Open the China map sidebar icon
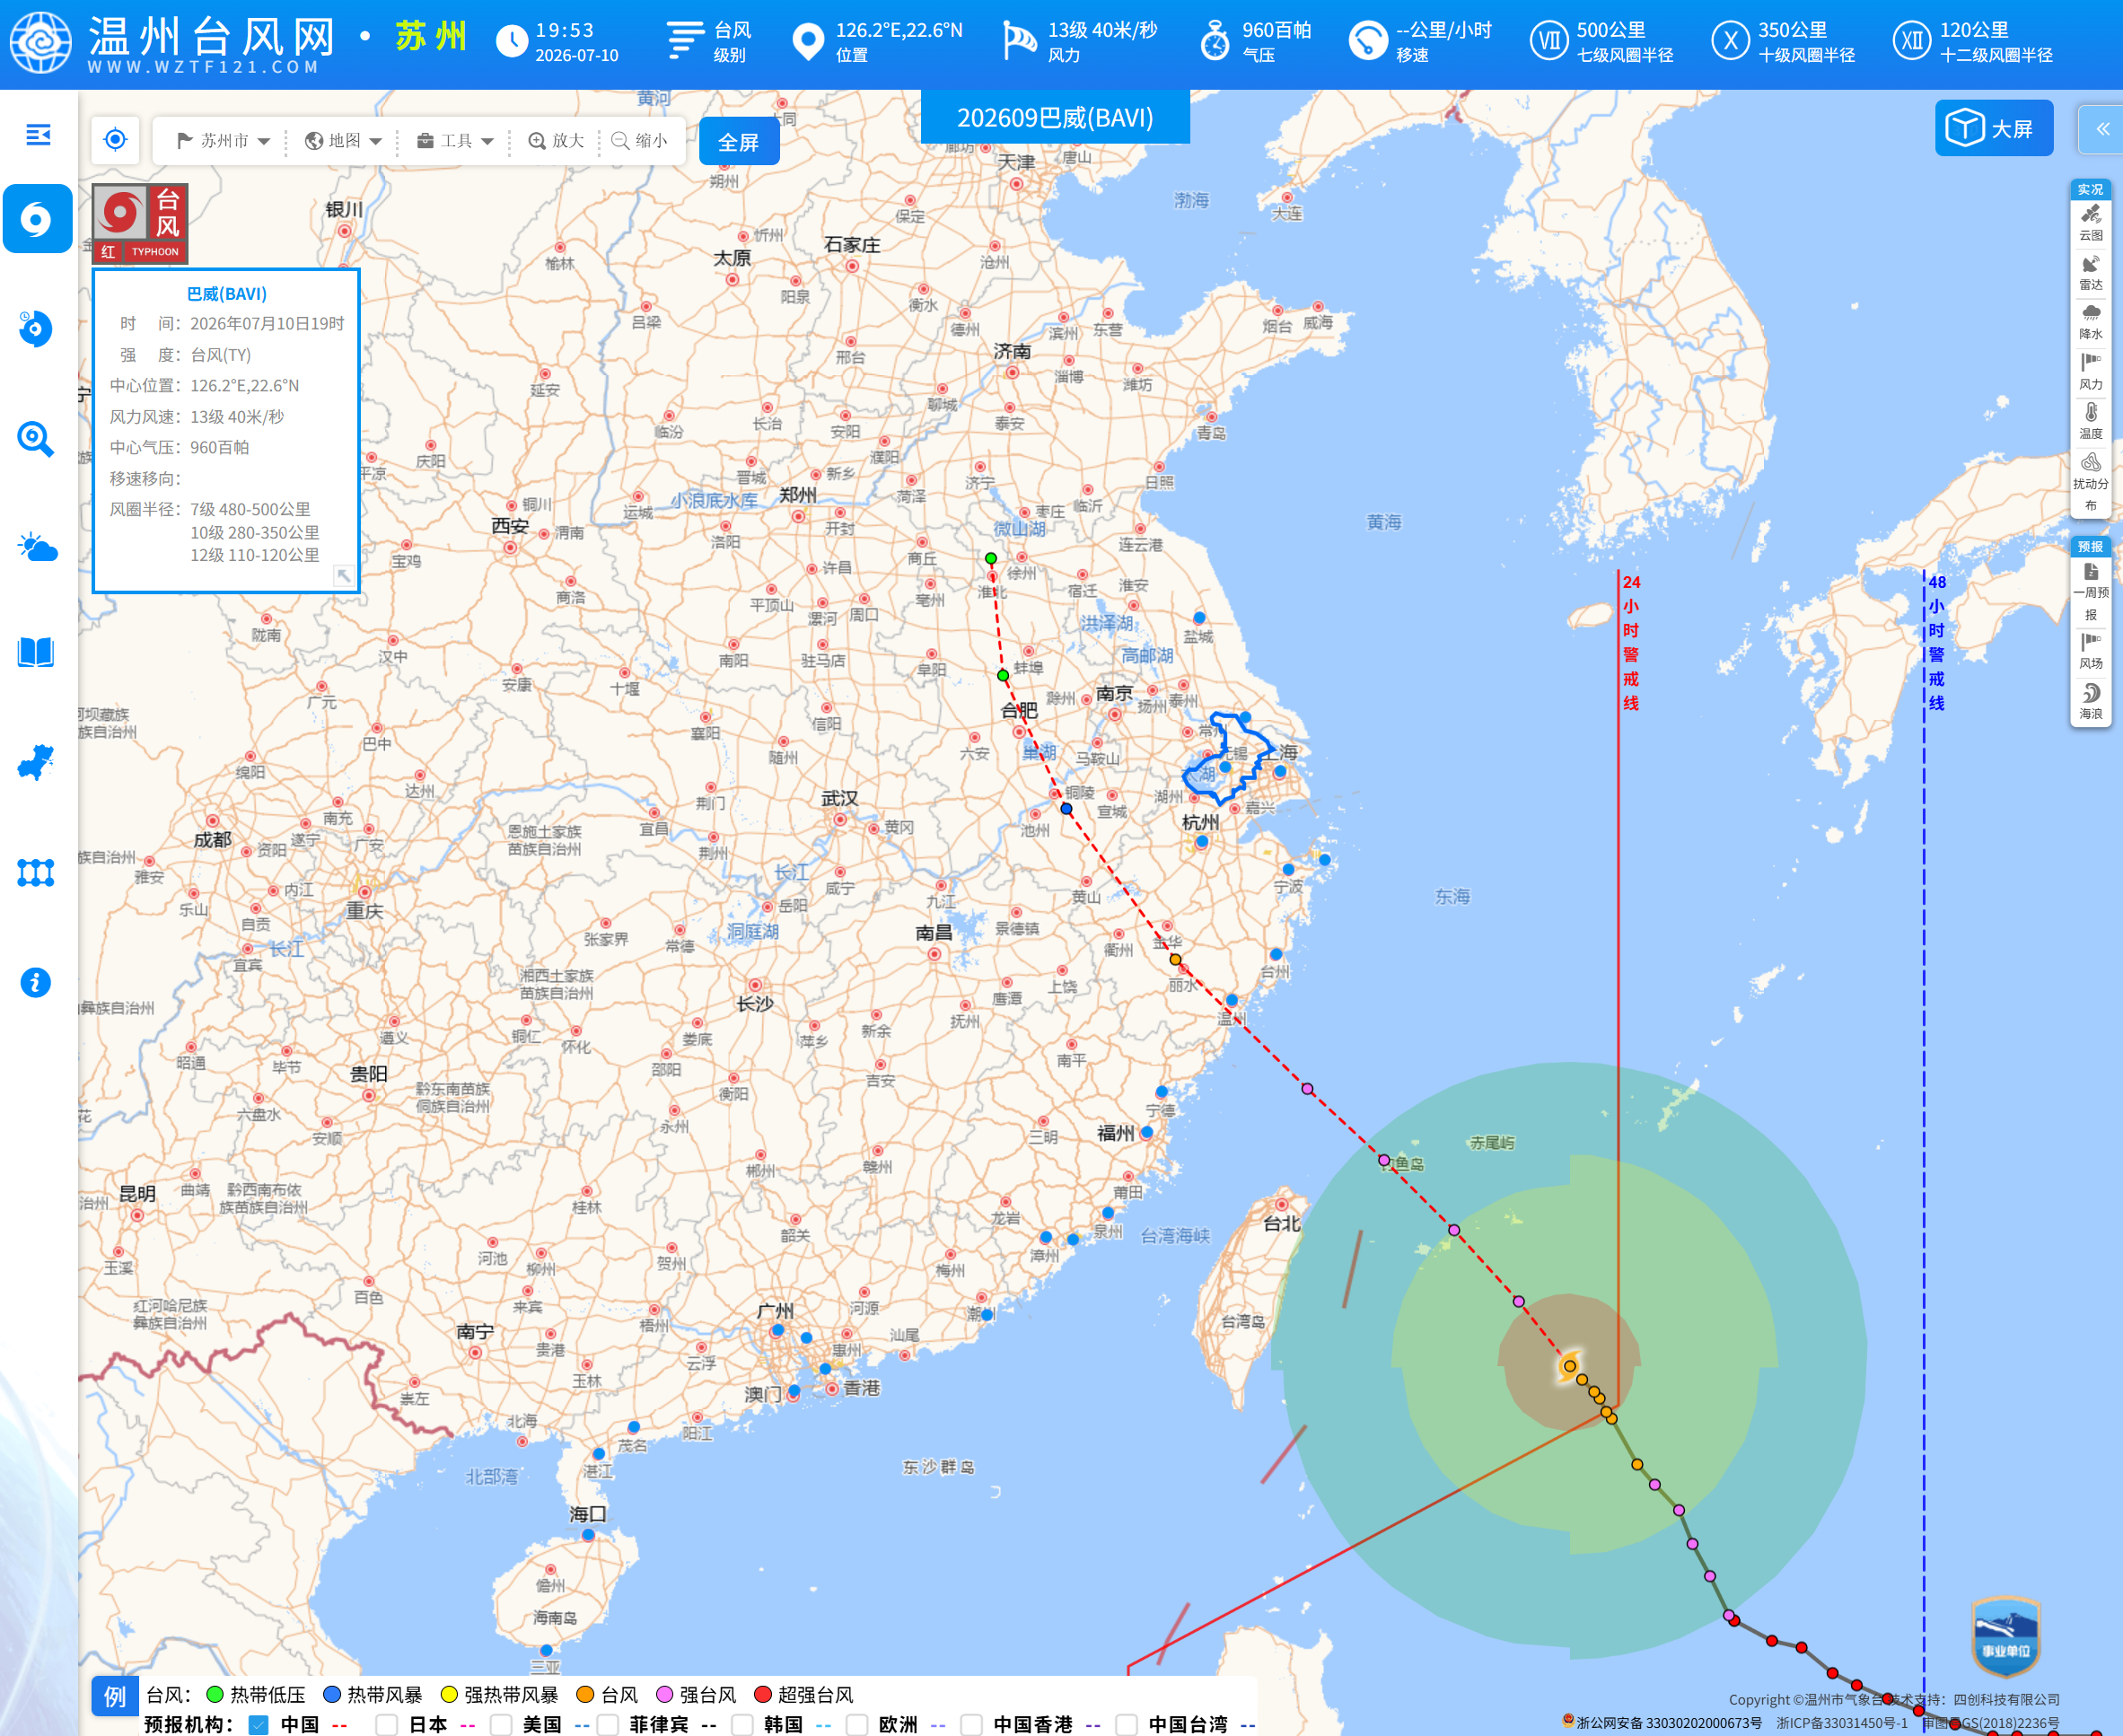2123x1736 pixels. pyautogui.click(x=36, y=763)
